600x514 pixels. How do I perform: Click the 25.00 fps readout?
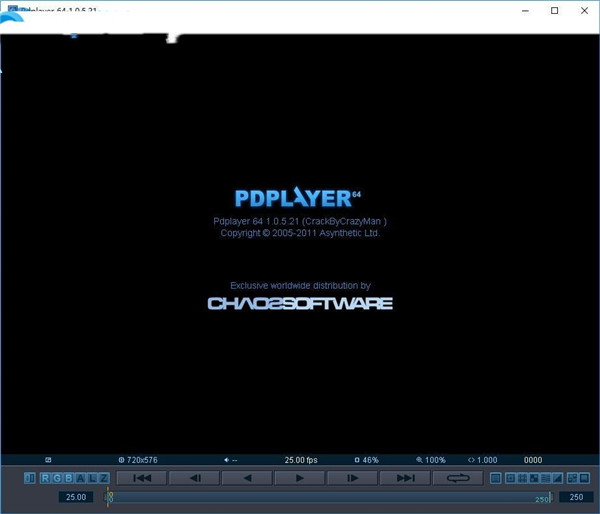(x=301, y=460)
